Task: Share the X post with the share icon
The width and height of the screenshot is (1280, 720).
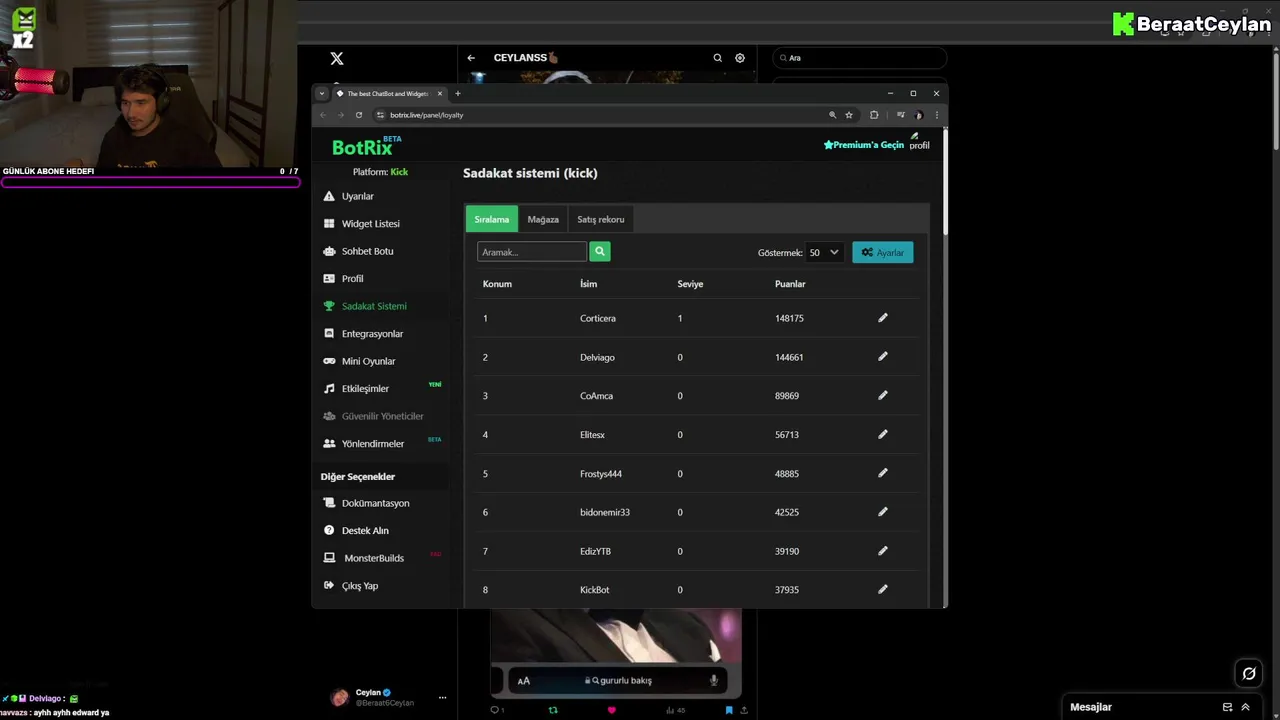Action: tap(744, 710)
